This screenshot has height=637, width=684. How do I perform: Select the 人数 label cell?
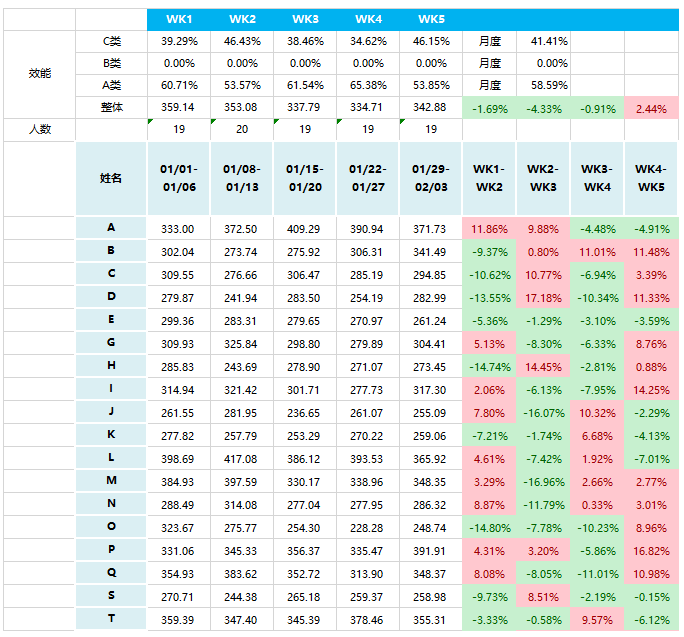(x=39, y=129)
